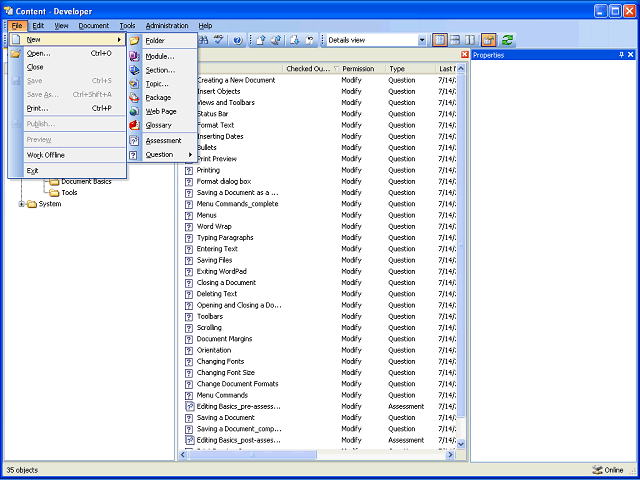640x480 pixels.
Task: Click horizontal scrollbar right arrow
Action: (451, 454)
